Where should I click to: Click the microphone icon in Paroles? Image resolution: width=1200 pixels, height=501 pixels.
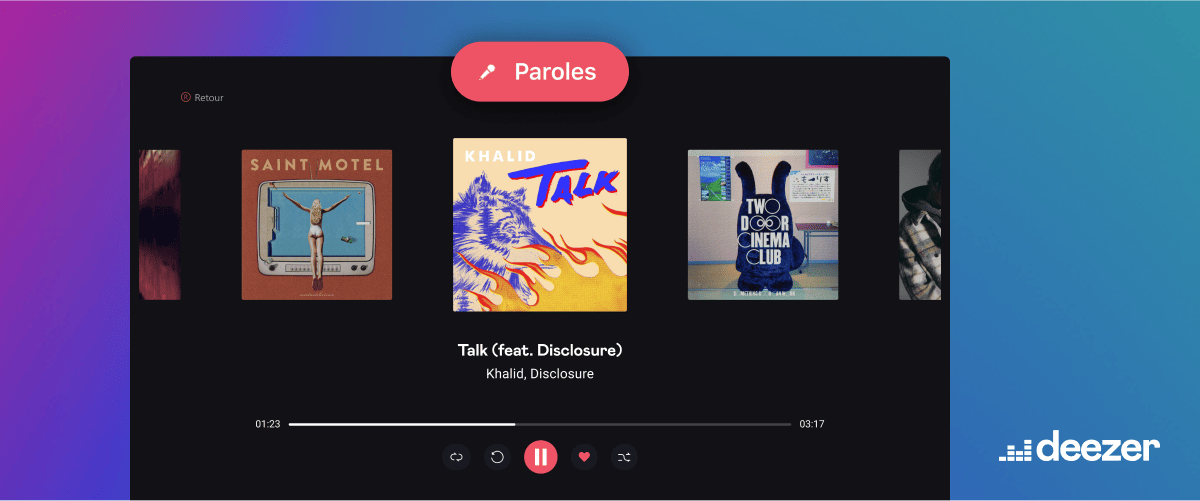[x=488, y=72]
